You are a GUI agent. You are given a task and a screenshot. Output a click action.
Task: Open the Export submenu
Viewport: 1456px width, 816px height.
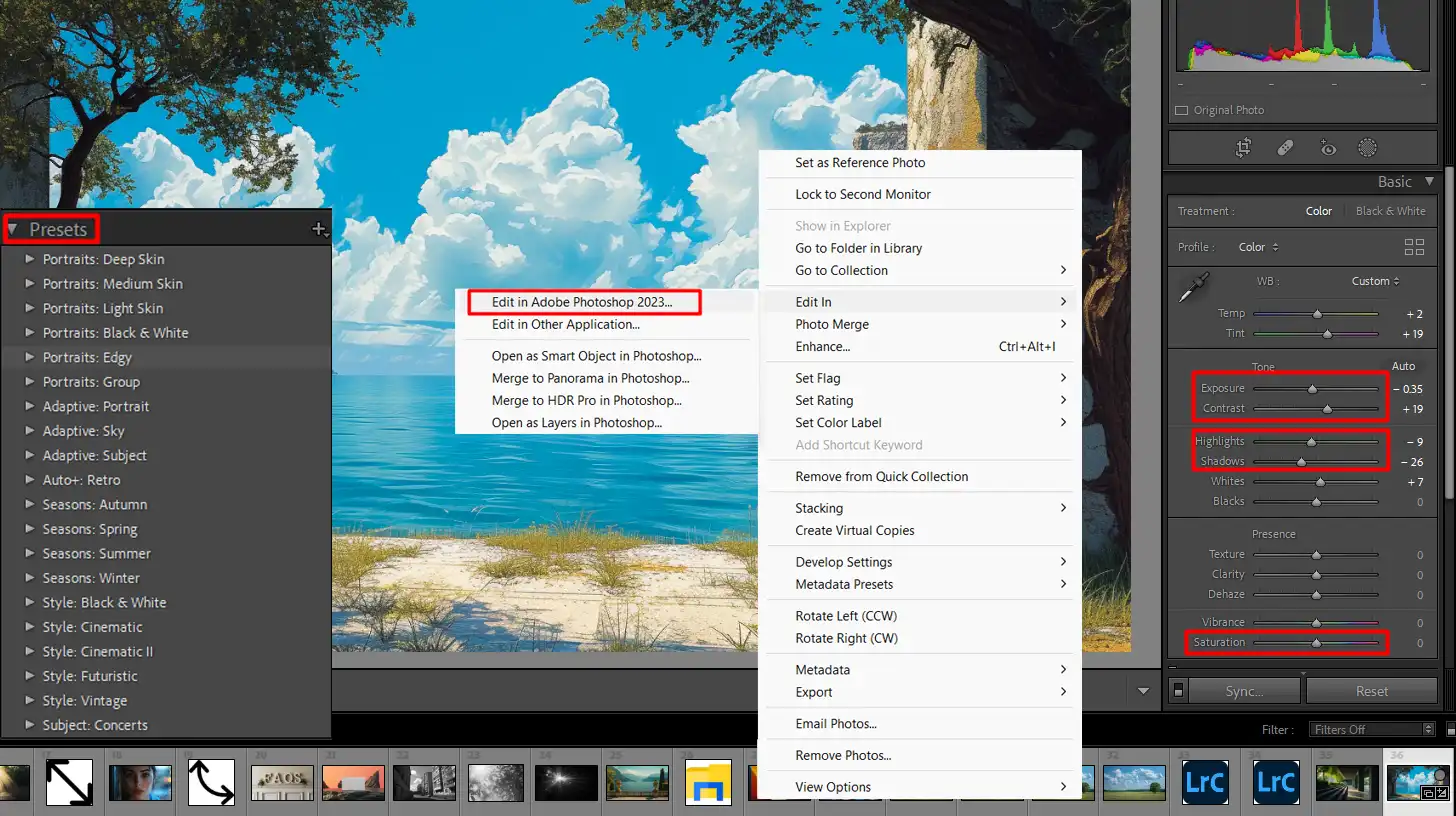(920, 692)
